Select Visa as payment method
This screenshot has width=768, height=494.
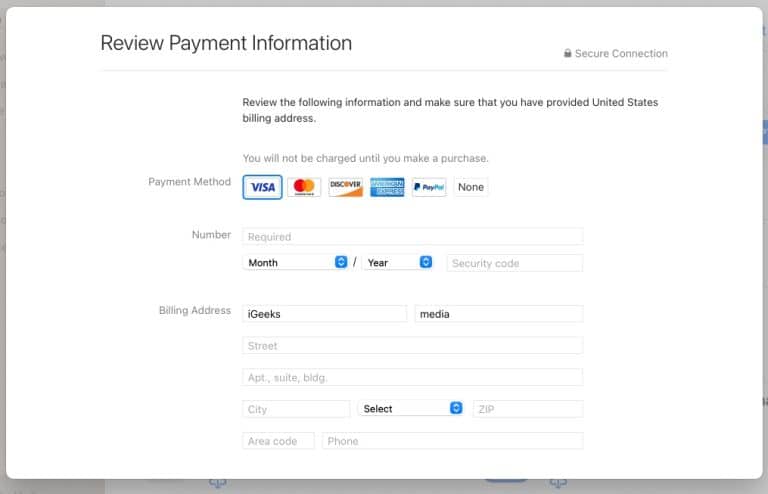[x=262, y=187]
